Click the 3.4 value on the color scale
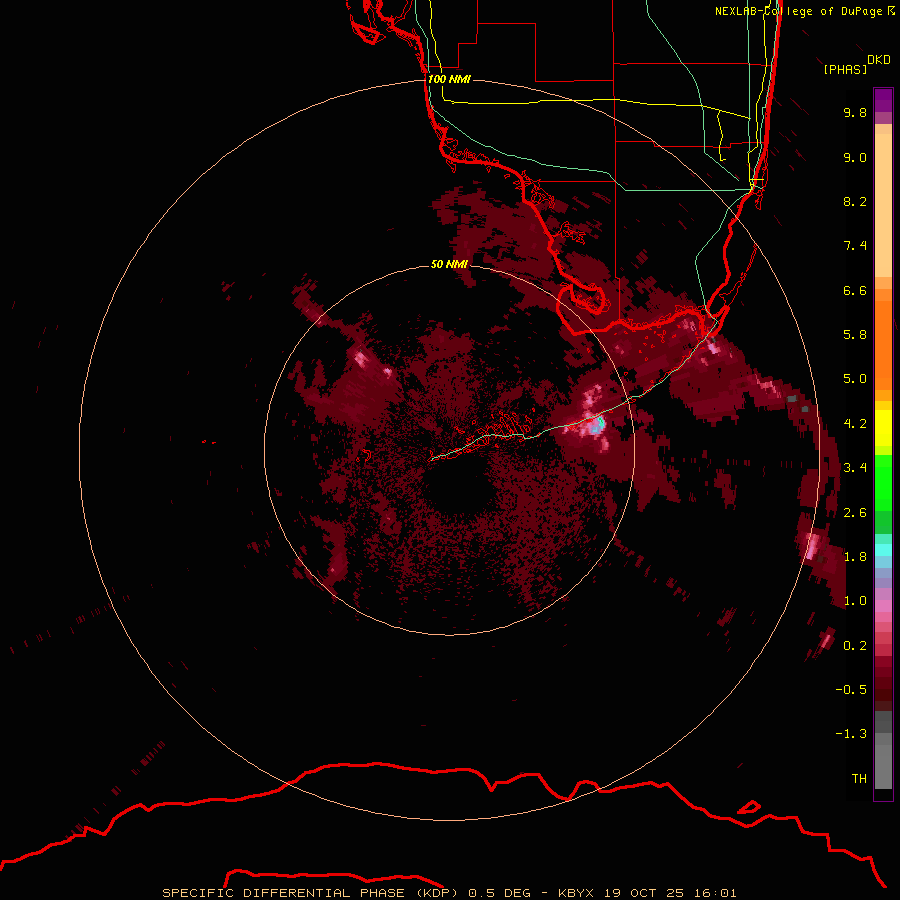 [x=855, y=468]
